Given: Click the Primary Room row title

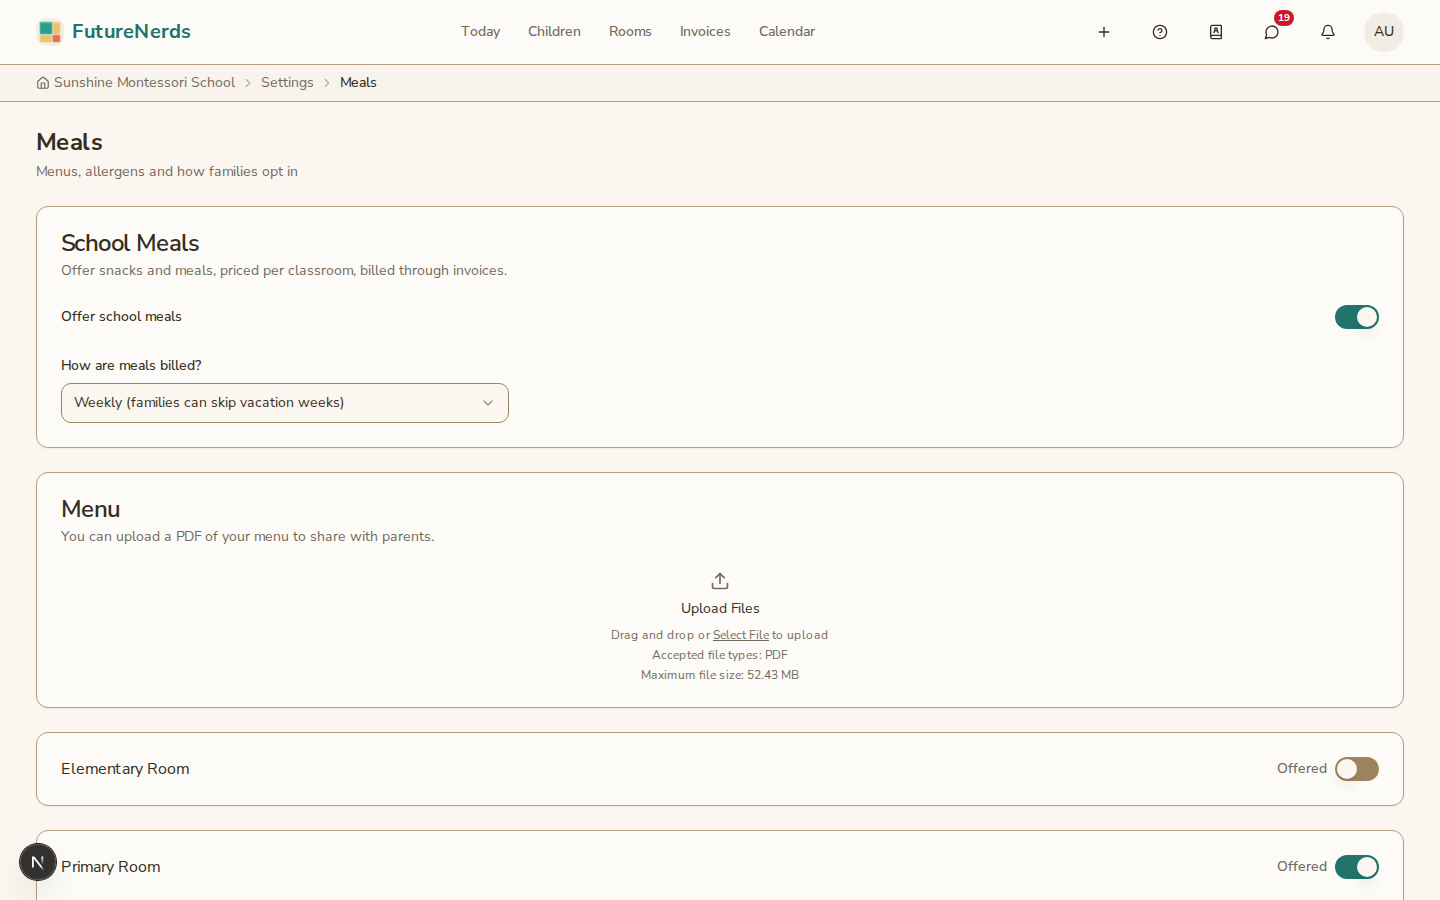Looking at the screenshot, I should (x=111, y=867).
